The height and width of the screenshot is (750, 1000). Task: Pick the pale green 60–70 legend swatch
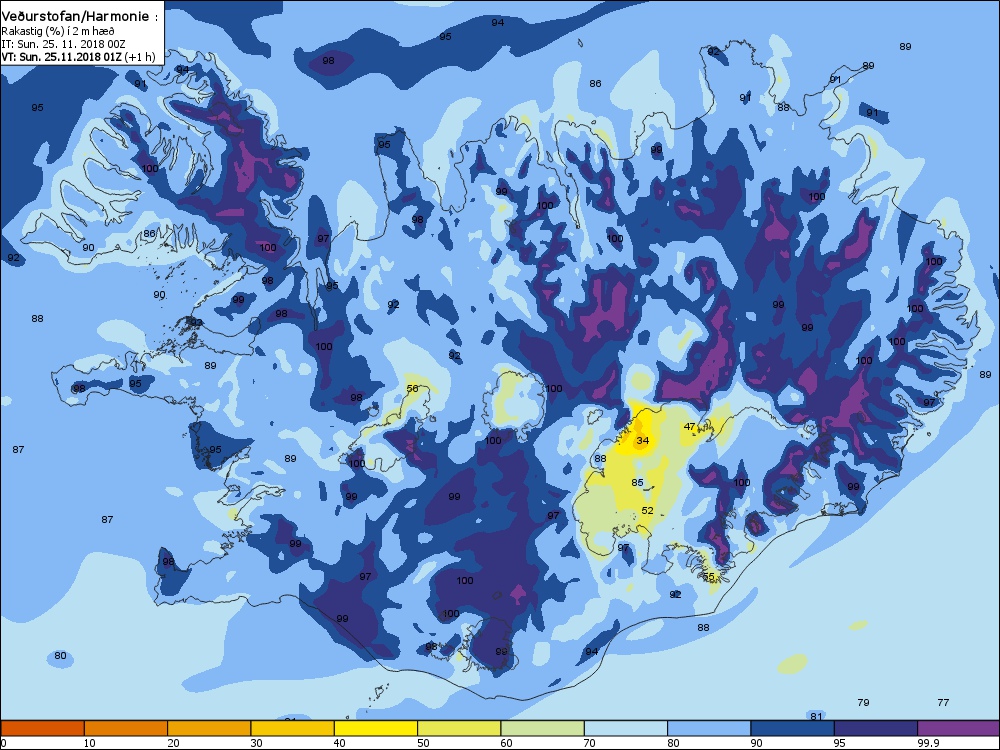[543, 728]
